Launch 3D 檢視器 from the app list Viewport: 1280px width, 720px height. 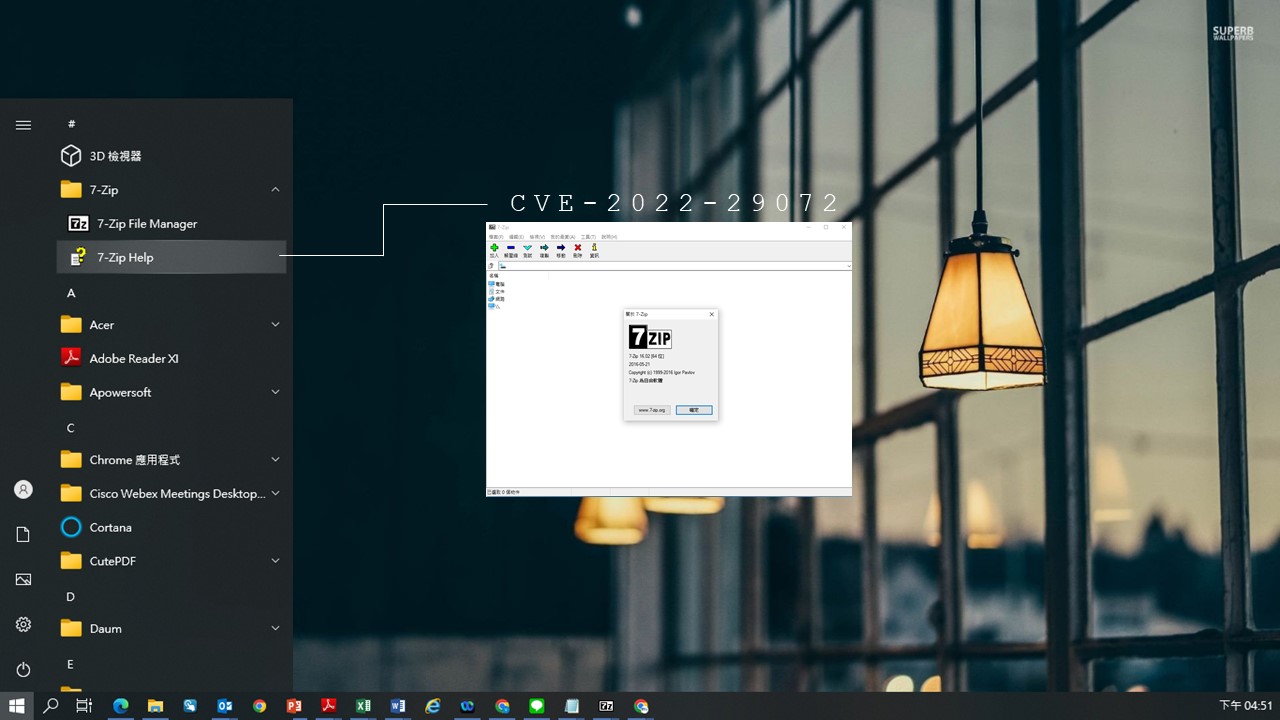[172, 156]
